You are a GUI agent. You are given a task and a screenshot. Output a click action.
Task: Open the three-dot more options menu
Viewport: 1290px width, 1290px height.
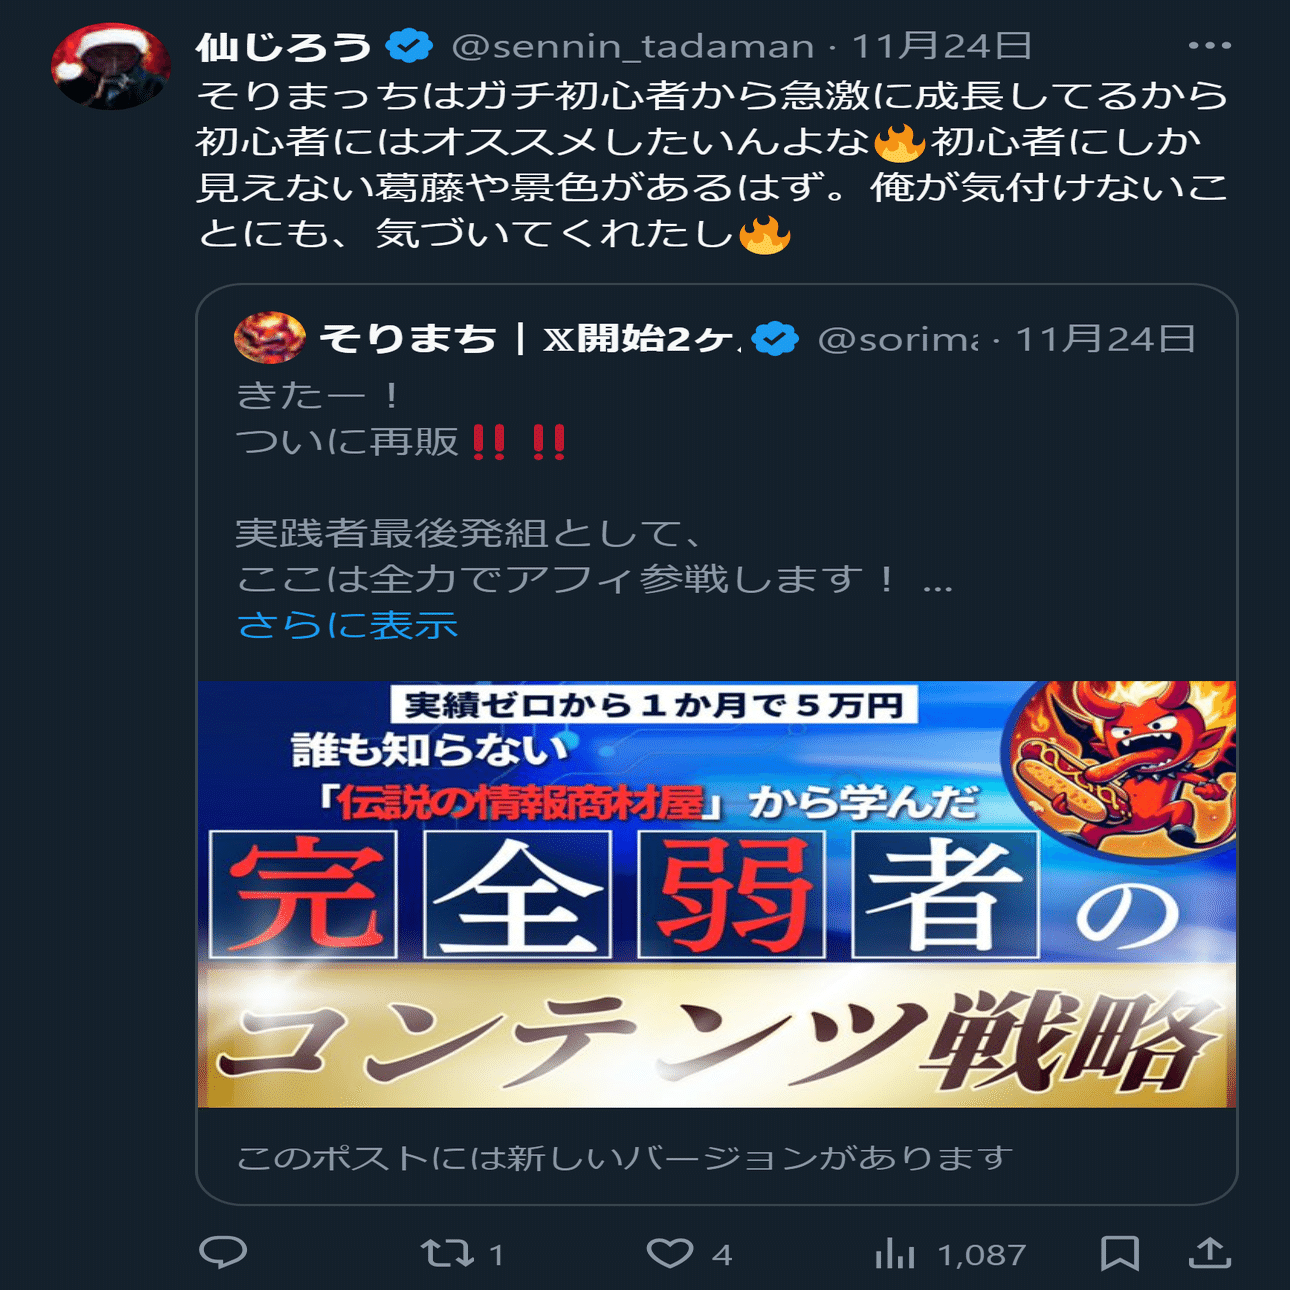(1210, 46)
